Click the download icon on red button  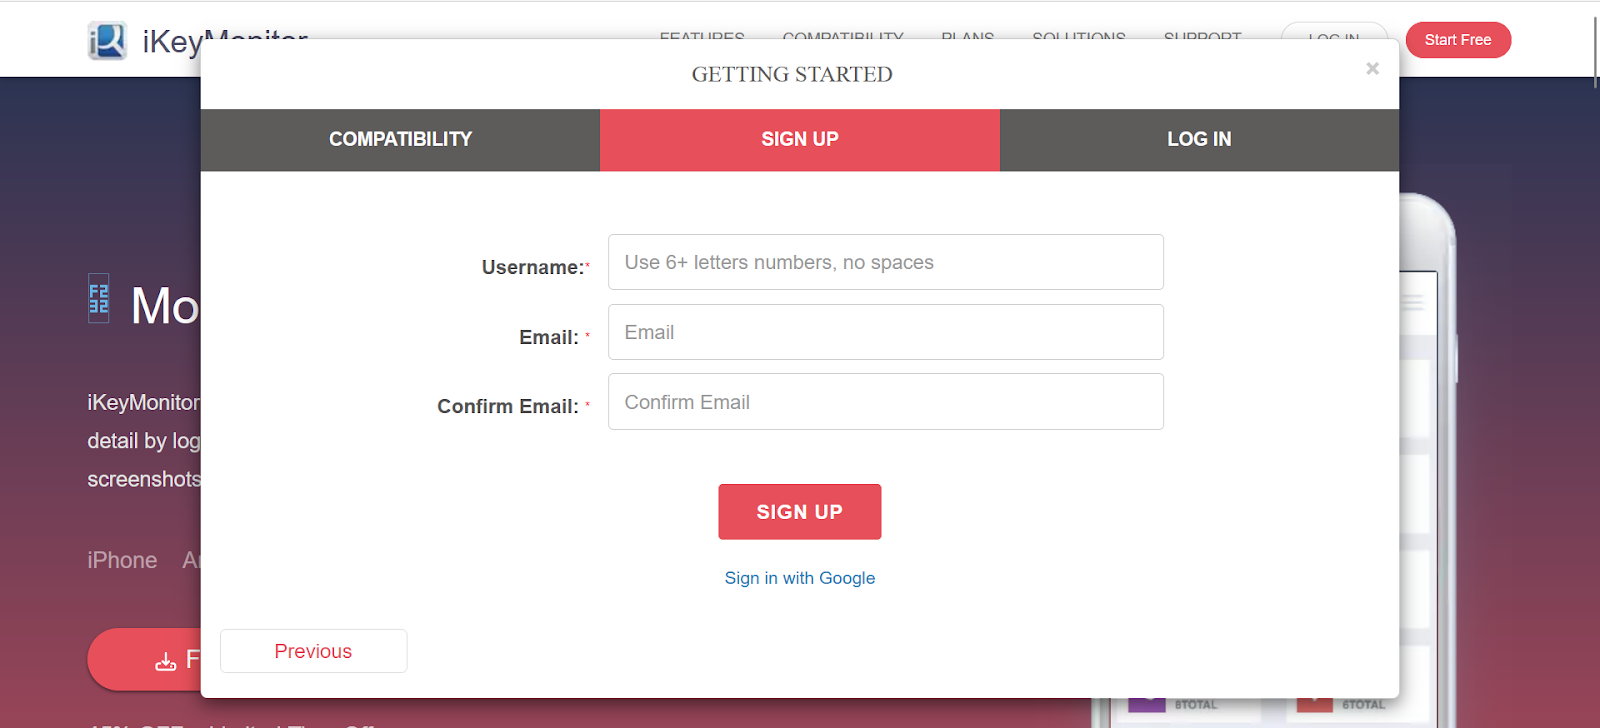[166, 661]
